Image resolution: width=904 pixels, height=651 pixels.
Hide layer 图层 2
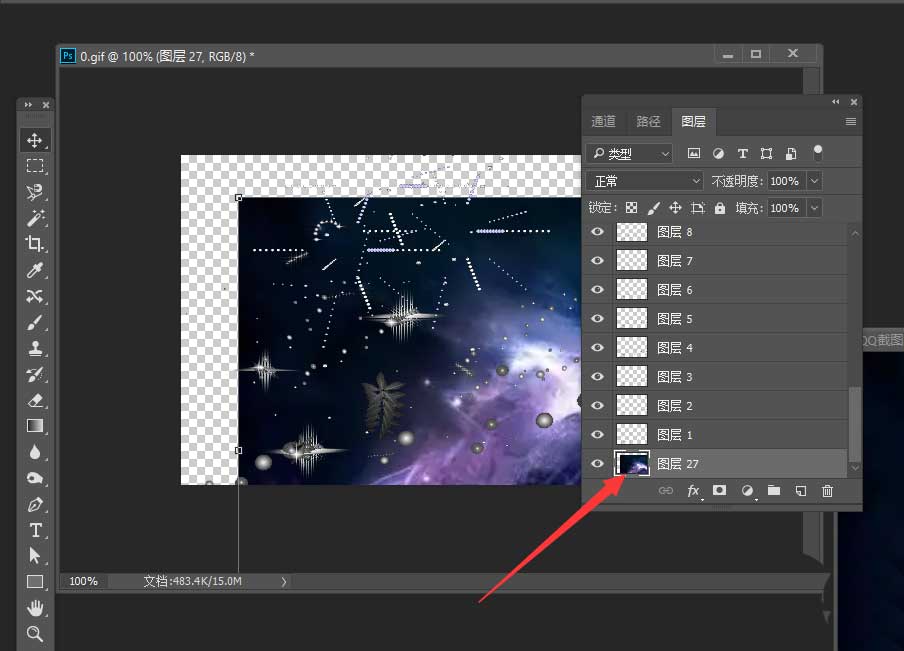(x=598, y=405)
